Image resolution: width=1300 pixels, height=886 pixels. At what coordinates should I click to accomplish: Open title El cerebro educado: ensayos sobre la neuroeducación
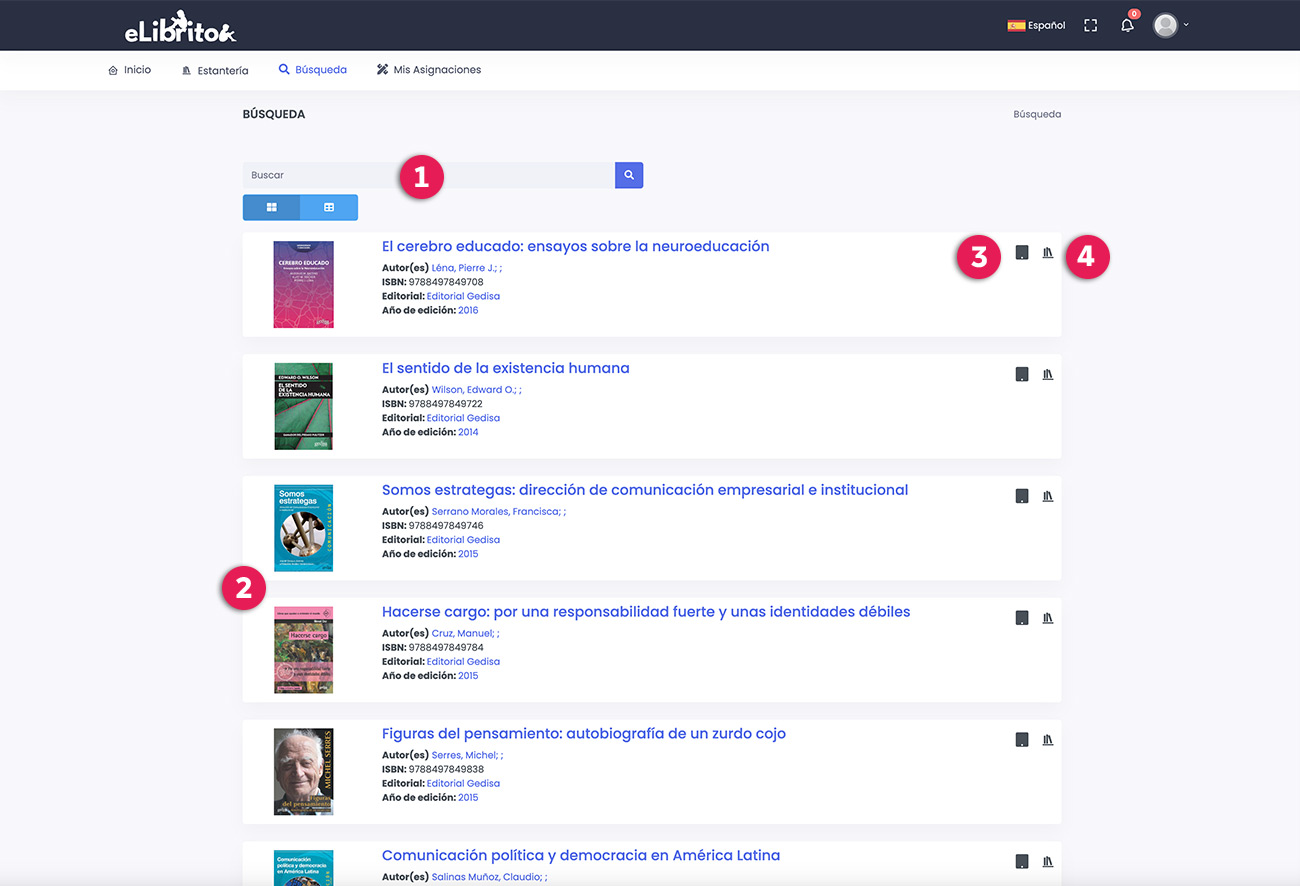point(576,246)
